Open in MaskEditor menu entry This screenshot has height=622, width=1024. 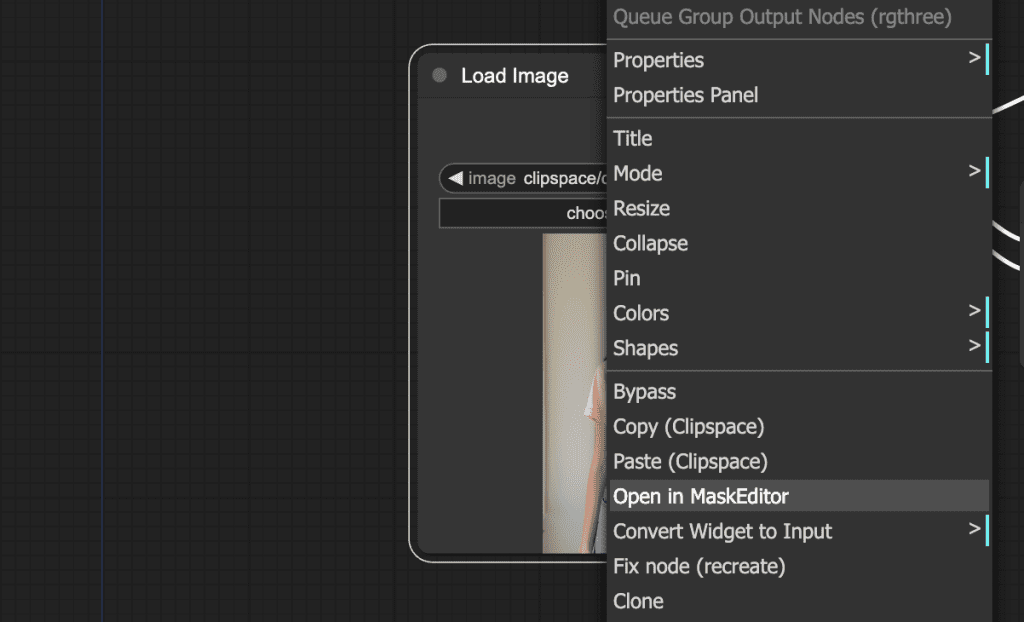coord(799,496)
